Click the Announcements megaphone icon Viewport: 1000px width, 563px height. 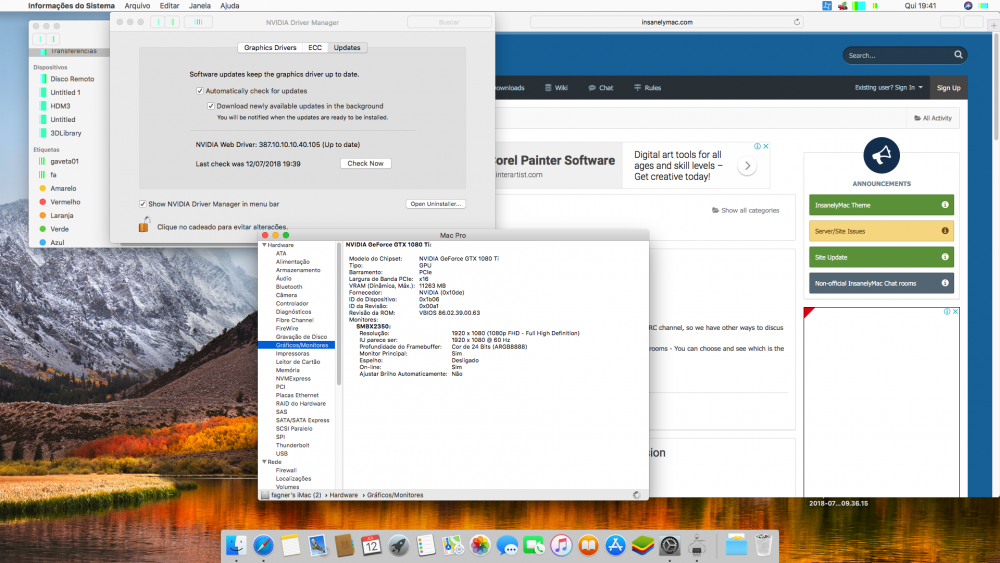(881, 155)
